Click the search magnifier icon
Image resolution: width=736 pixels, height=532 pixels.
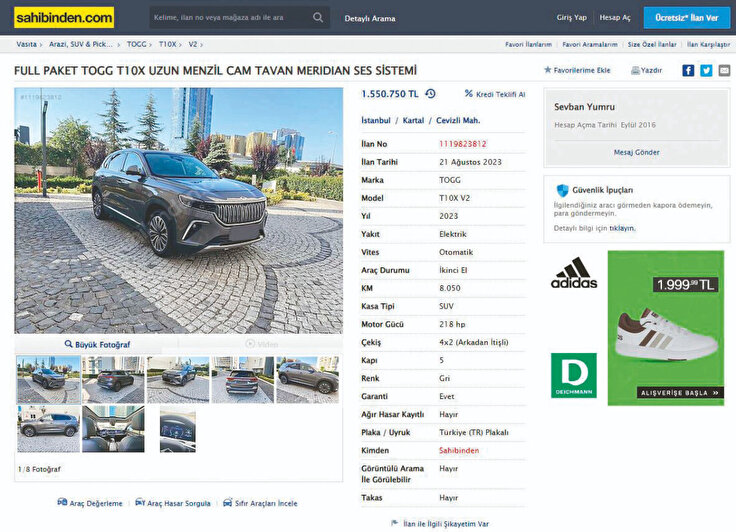318,17
